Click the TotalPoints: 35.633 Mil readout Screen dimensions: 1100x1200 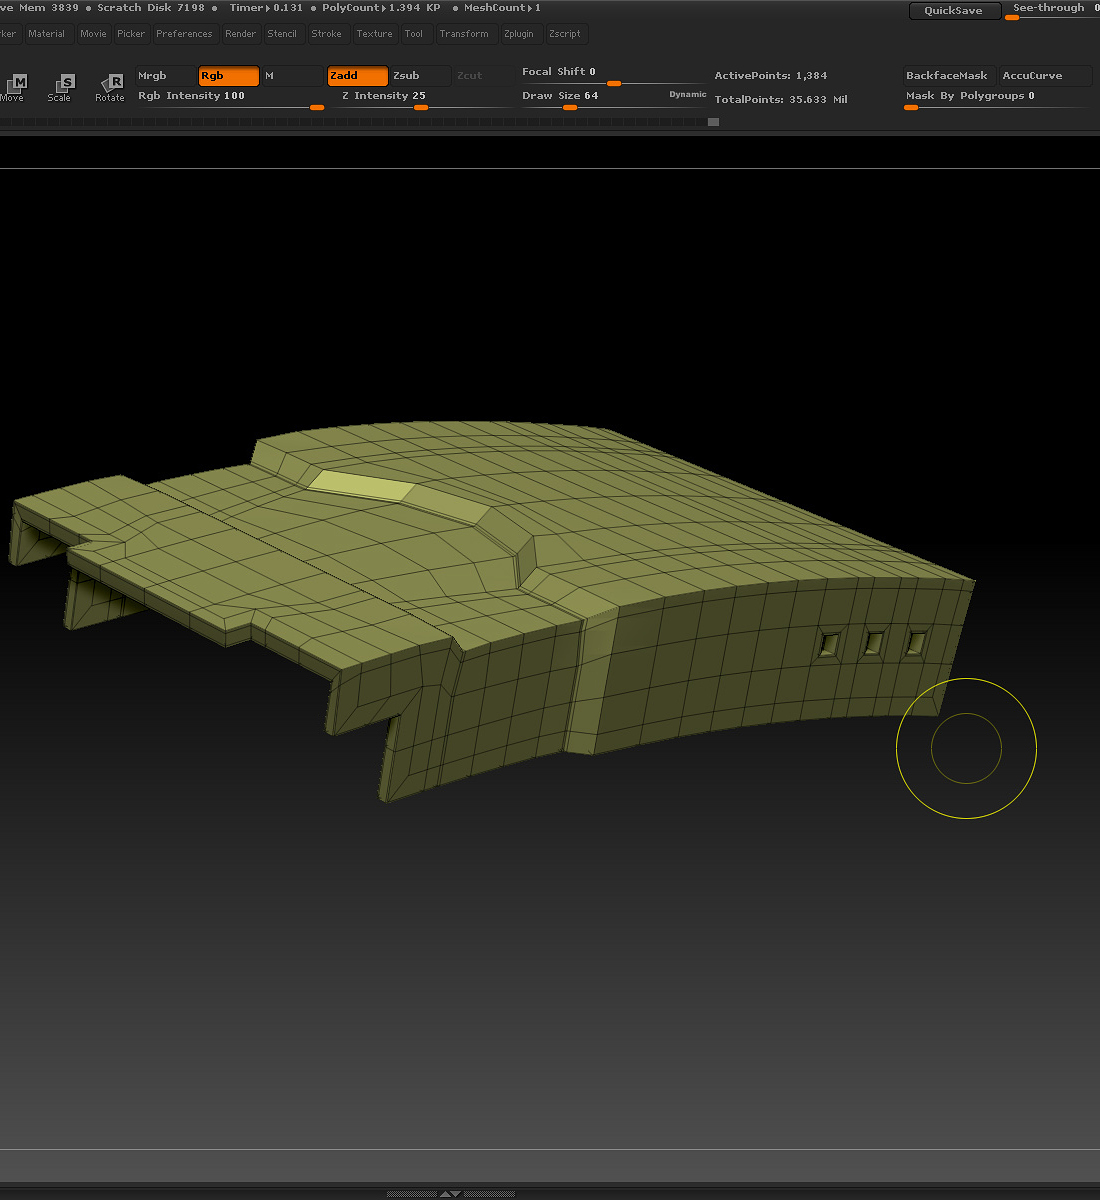781,100
